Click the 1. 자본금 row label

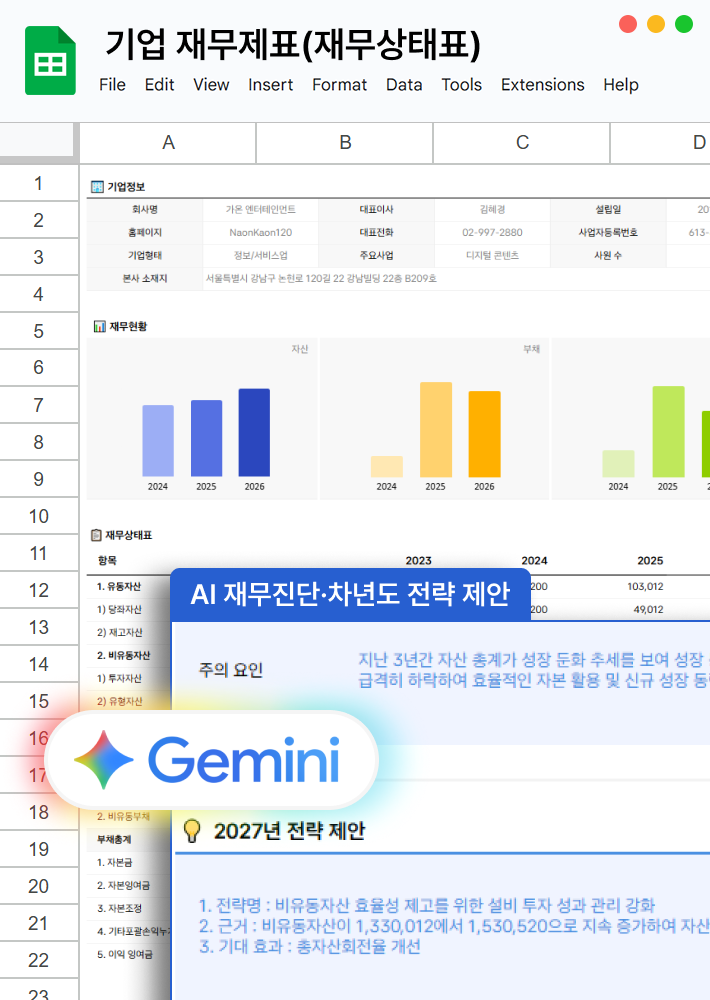(114, 862)
